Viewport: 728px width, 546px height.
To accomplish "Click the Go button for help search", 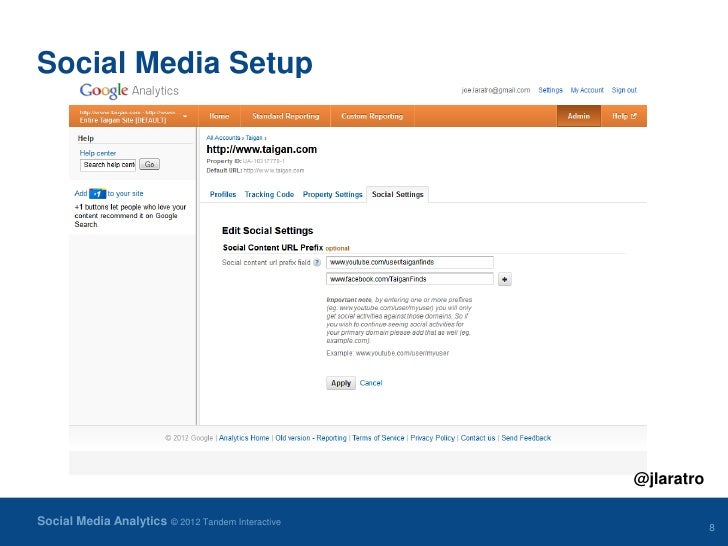I will pos(150,164).
